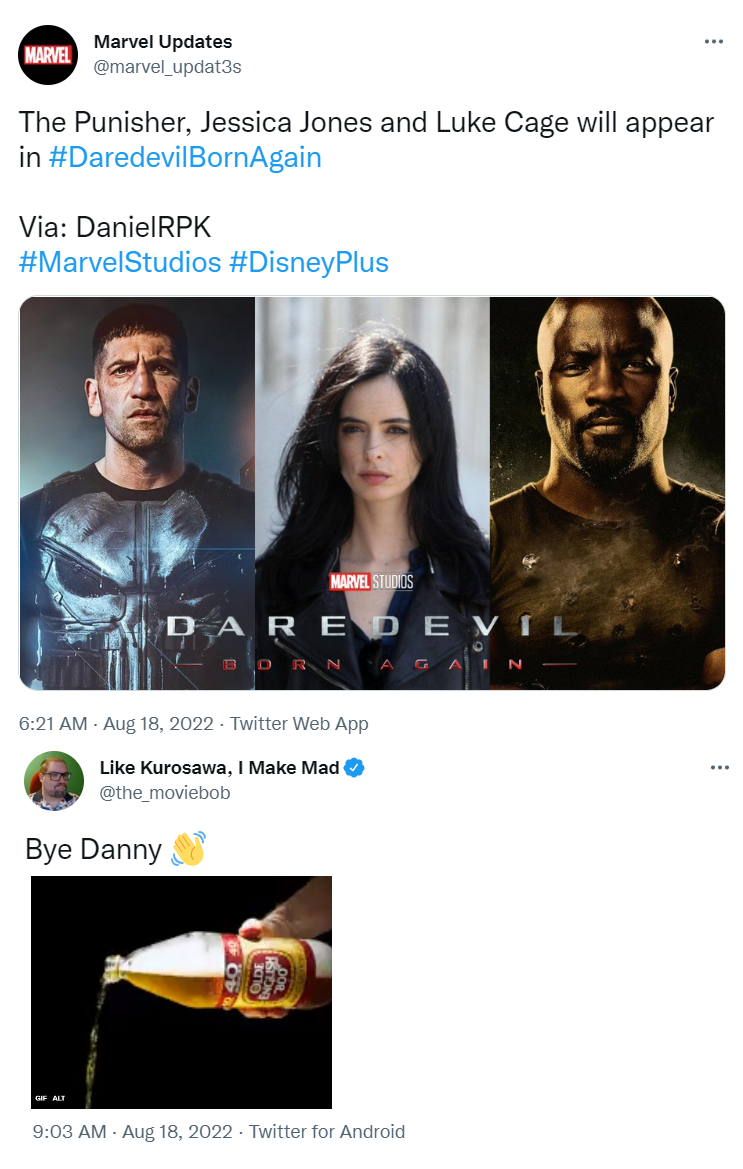Open the #DaredevilBornAgain hashtag

click(185, 157)
